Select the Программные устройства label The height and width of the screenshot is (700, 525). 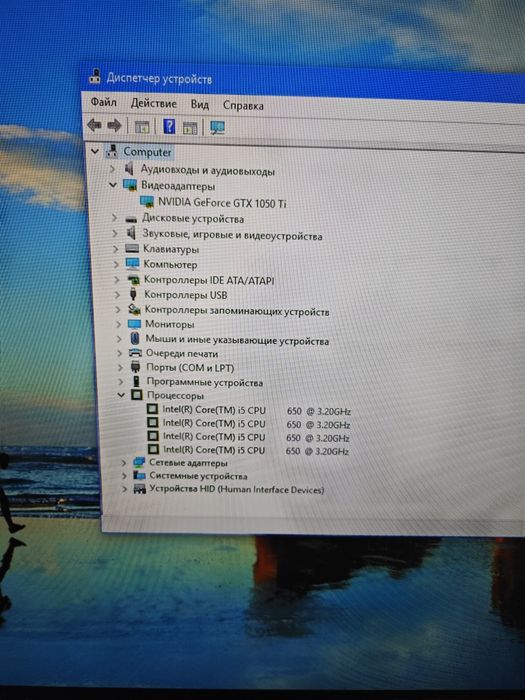tap(204, 382)
